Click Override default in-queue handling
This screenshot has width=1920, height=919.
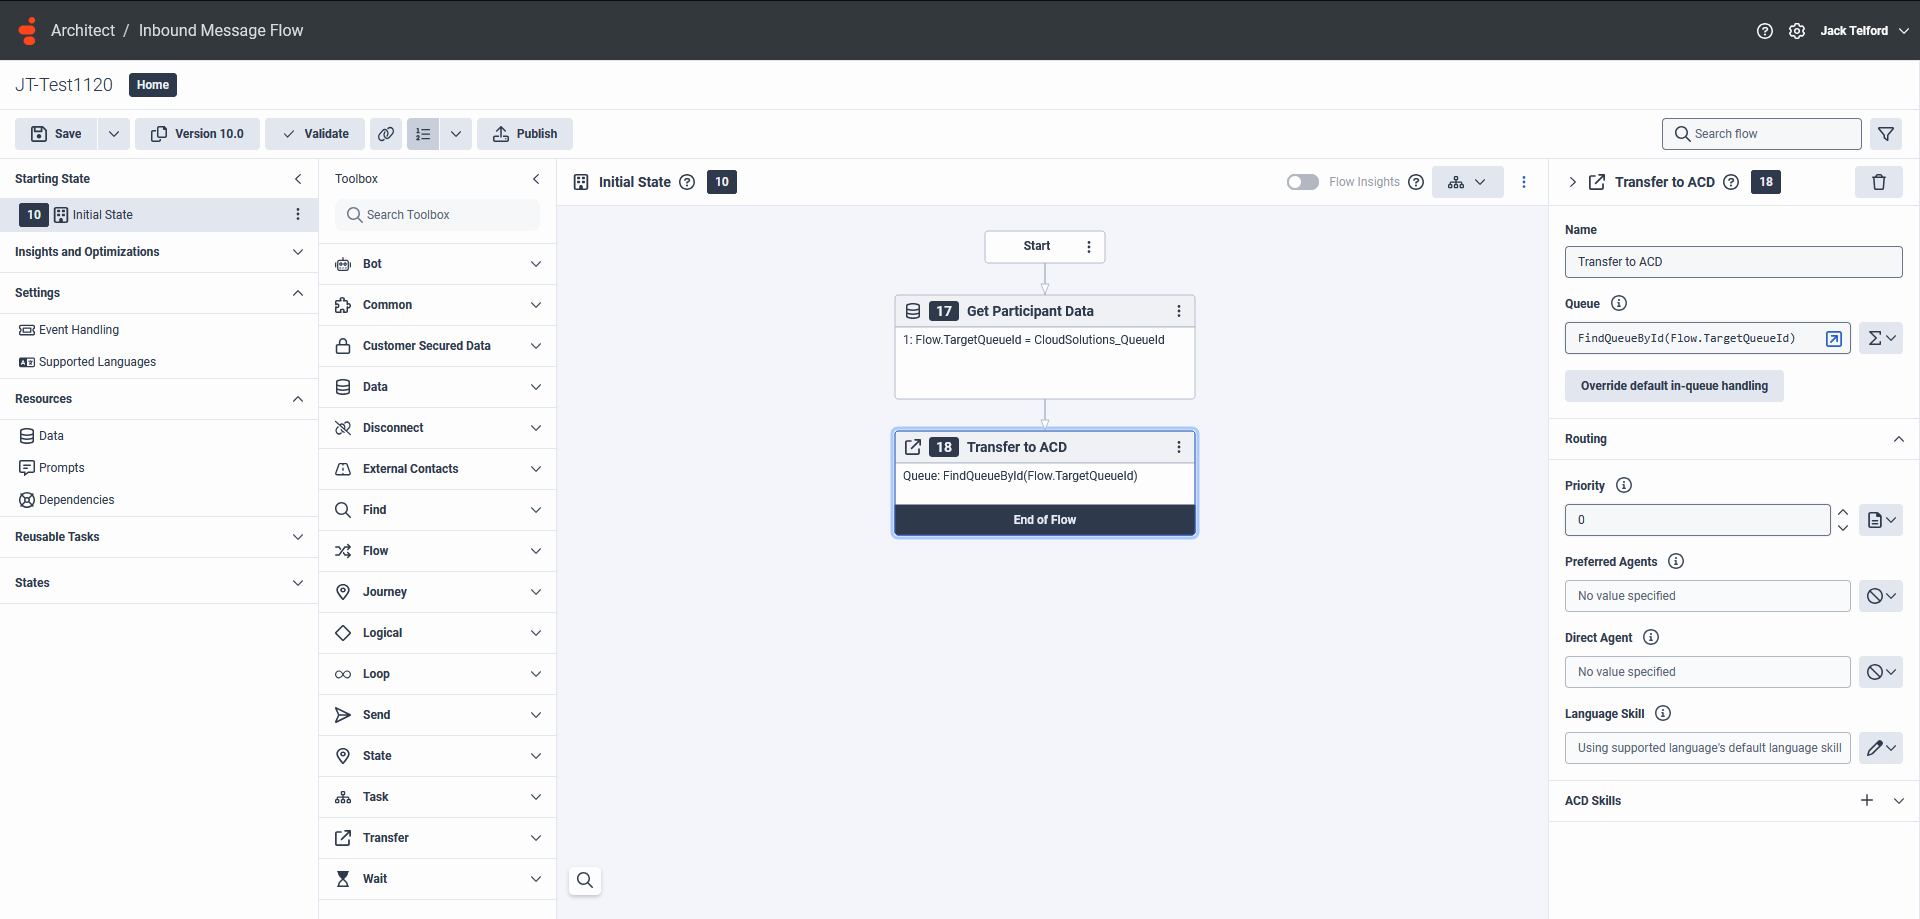(x=1674, y=385)
